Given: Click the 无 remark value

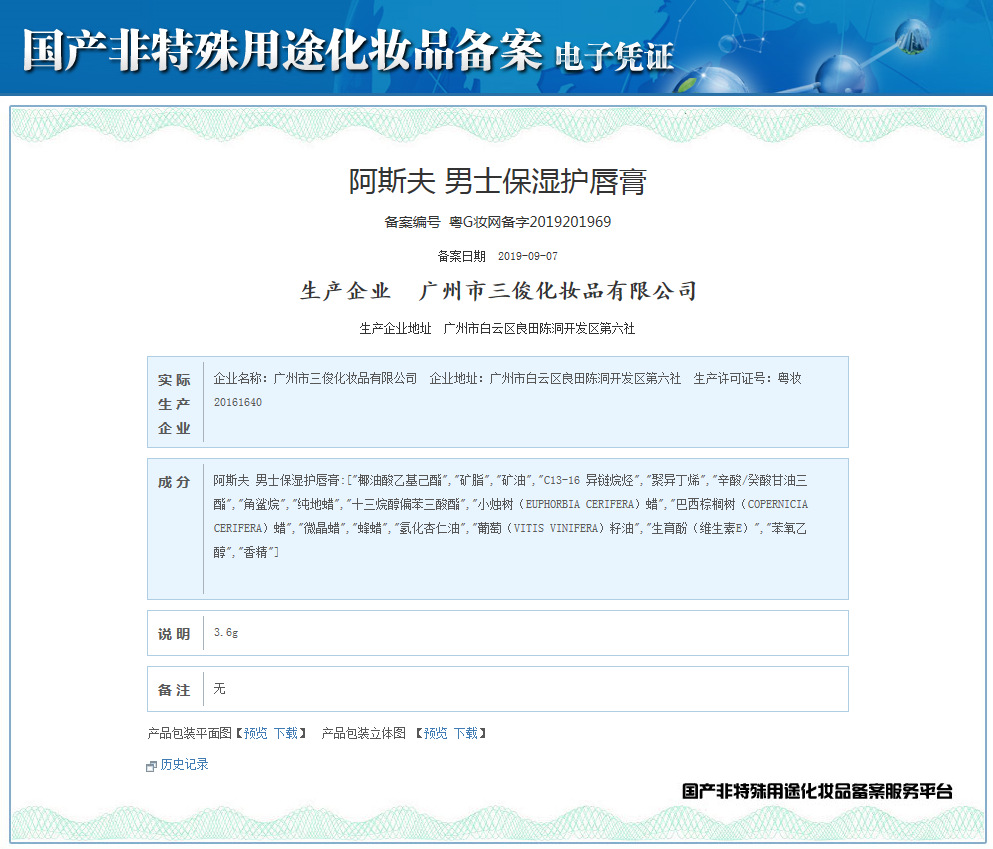Looking at the screenshot, I should (x=219, y=688).
